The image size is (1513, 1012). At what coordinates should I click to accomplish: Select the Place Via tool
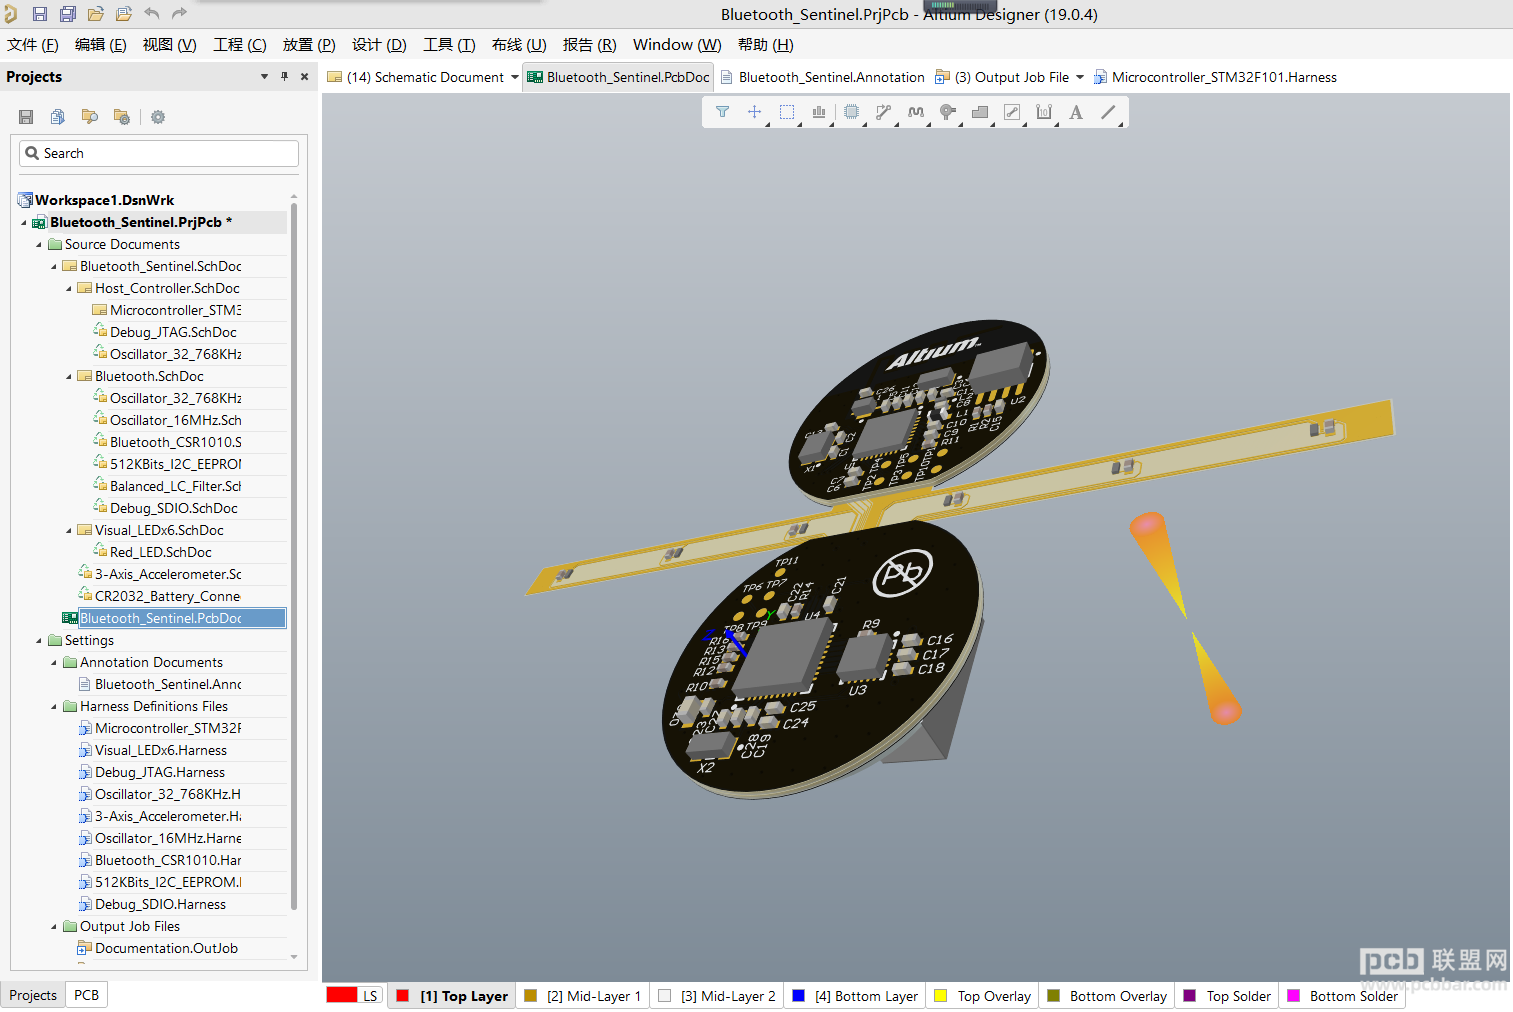click(948, 112)
